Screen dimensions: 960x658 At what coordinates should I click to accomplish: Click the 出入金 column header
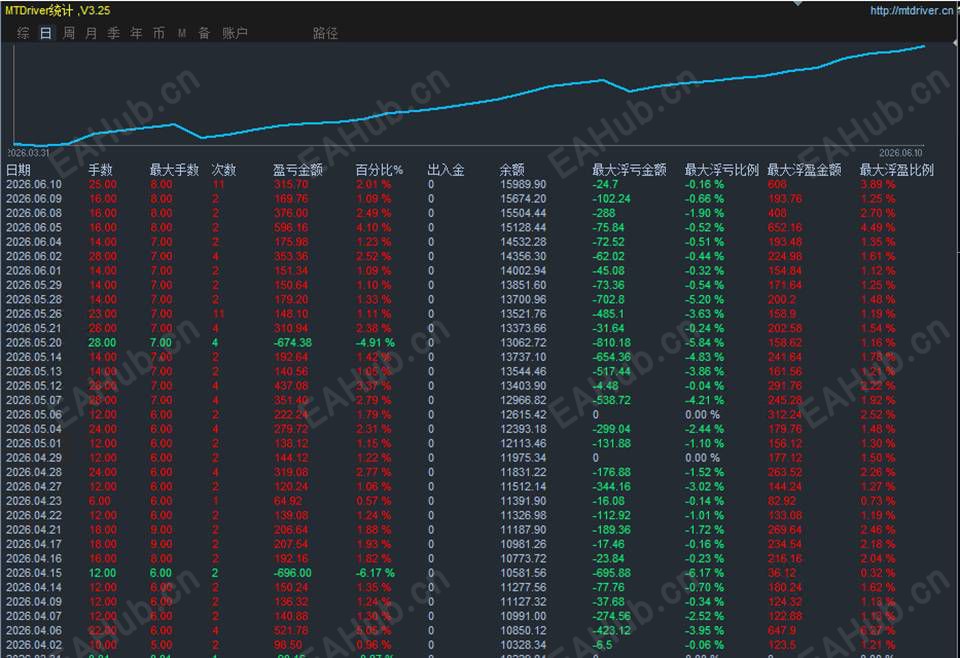tap(446, 170)
